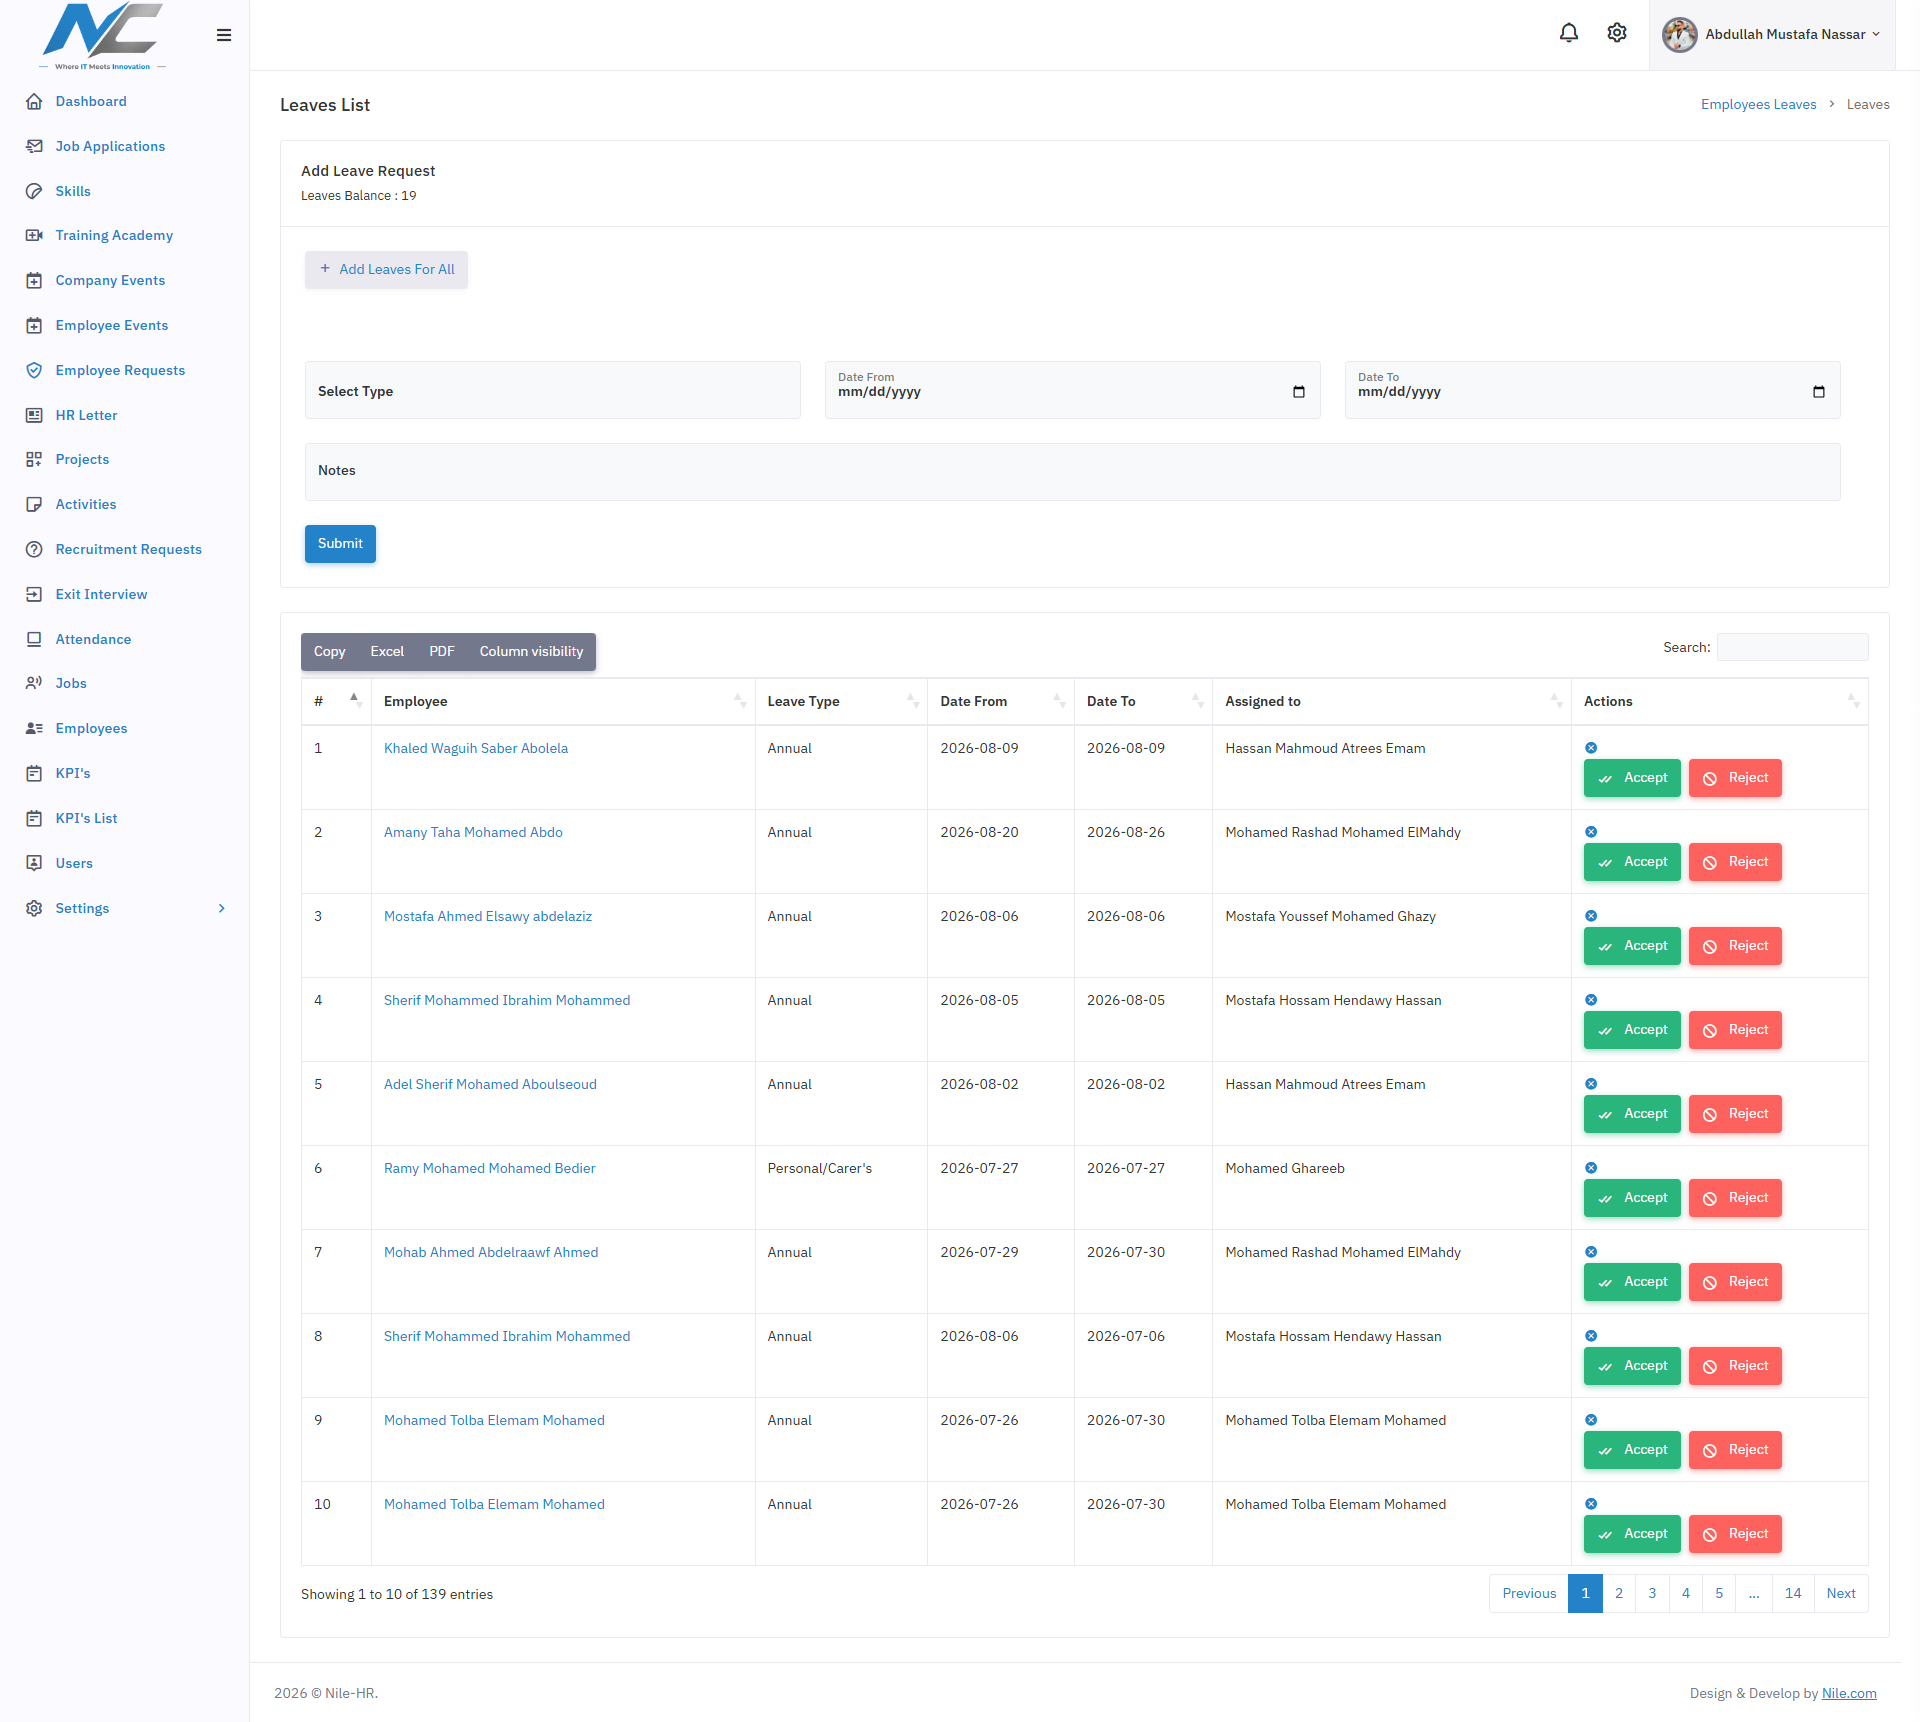Viewport: 1920px width, 1722px height.
Task: Click the Exit Interview icon in sidebar
Action: [x=34, y=594]
